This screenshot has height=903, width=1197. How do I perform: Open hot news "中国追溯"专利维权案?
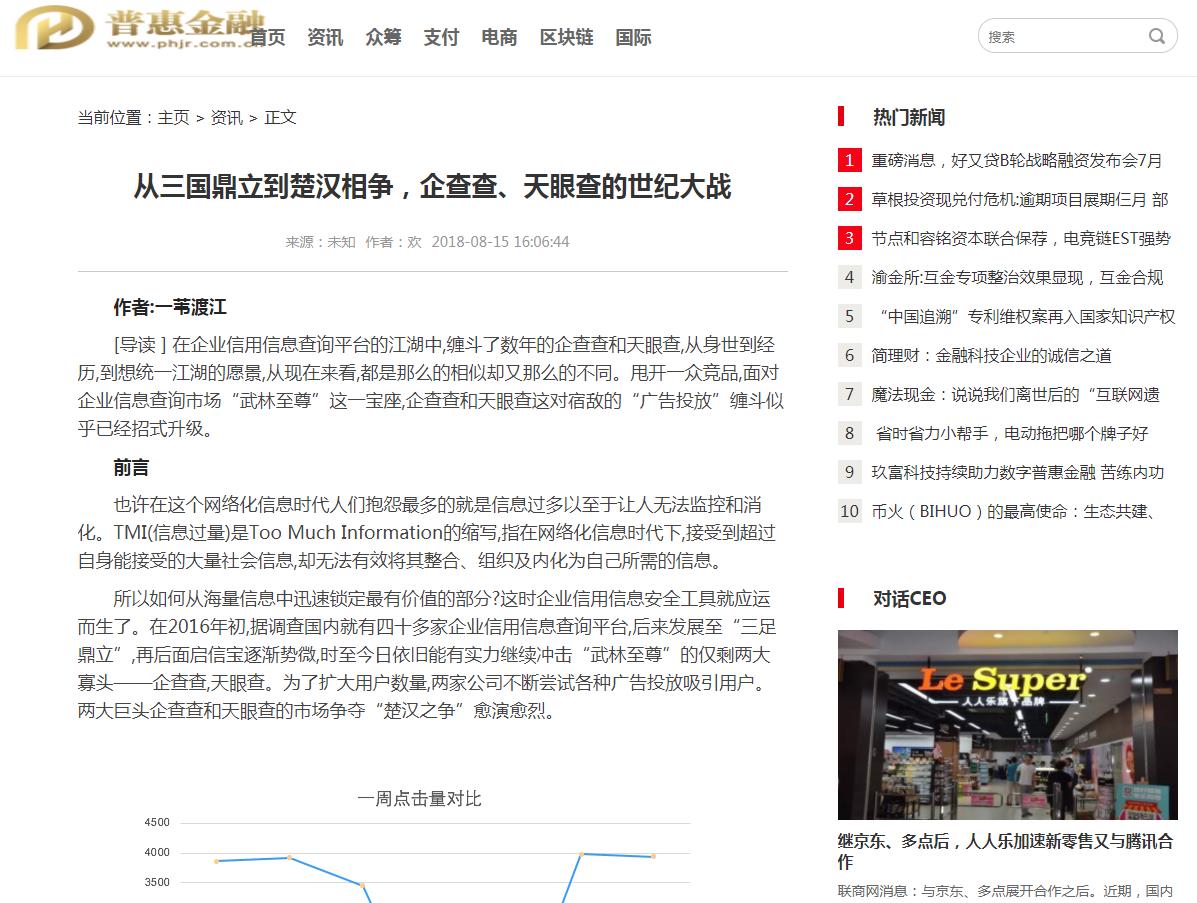1026,316
